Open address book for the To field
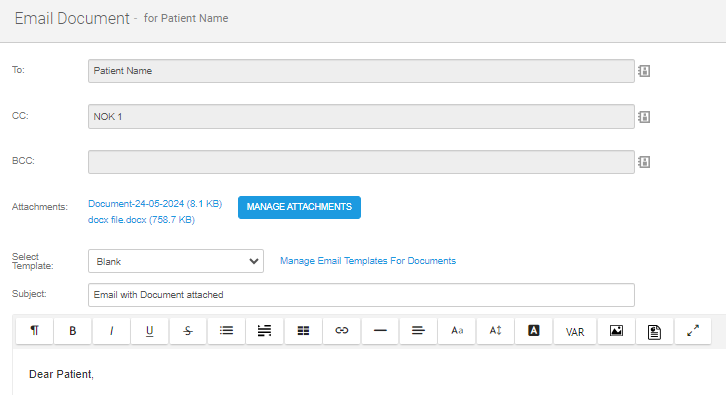Screen dimensions: 726x395 click(644, 71)
